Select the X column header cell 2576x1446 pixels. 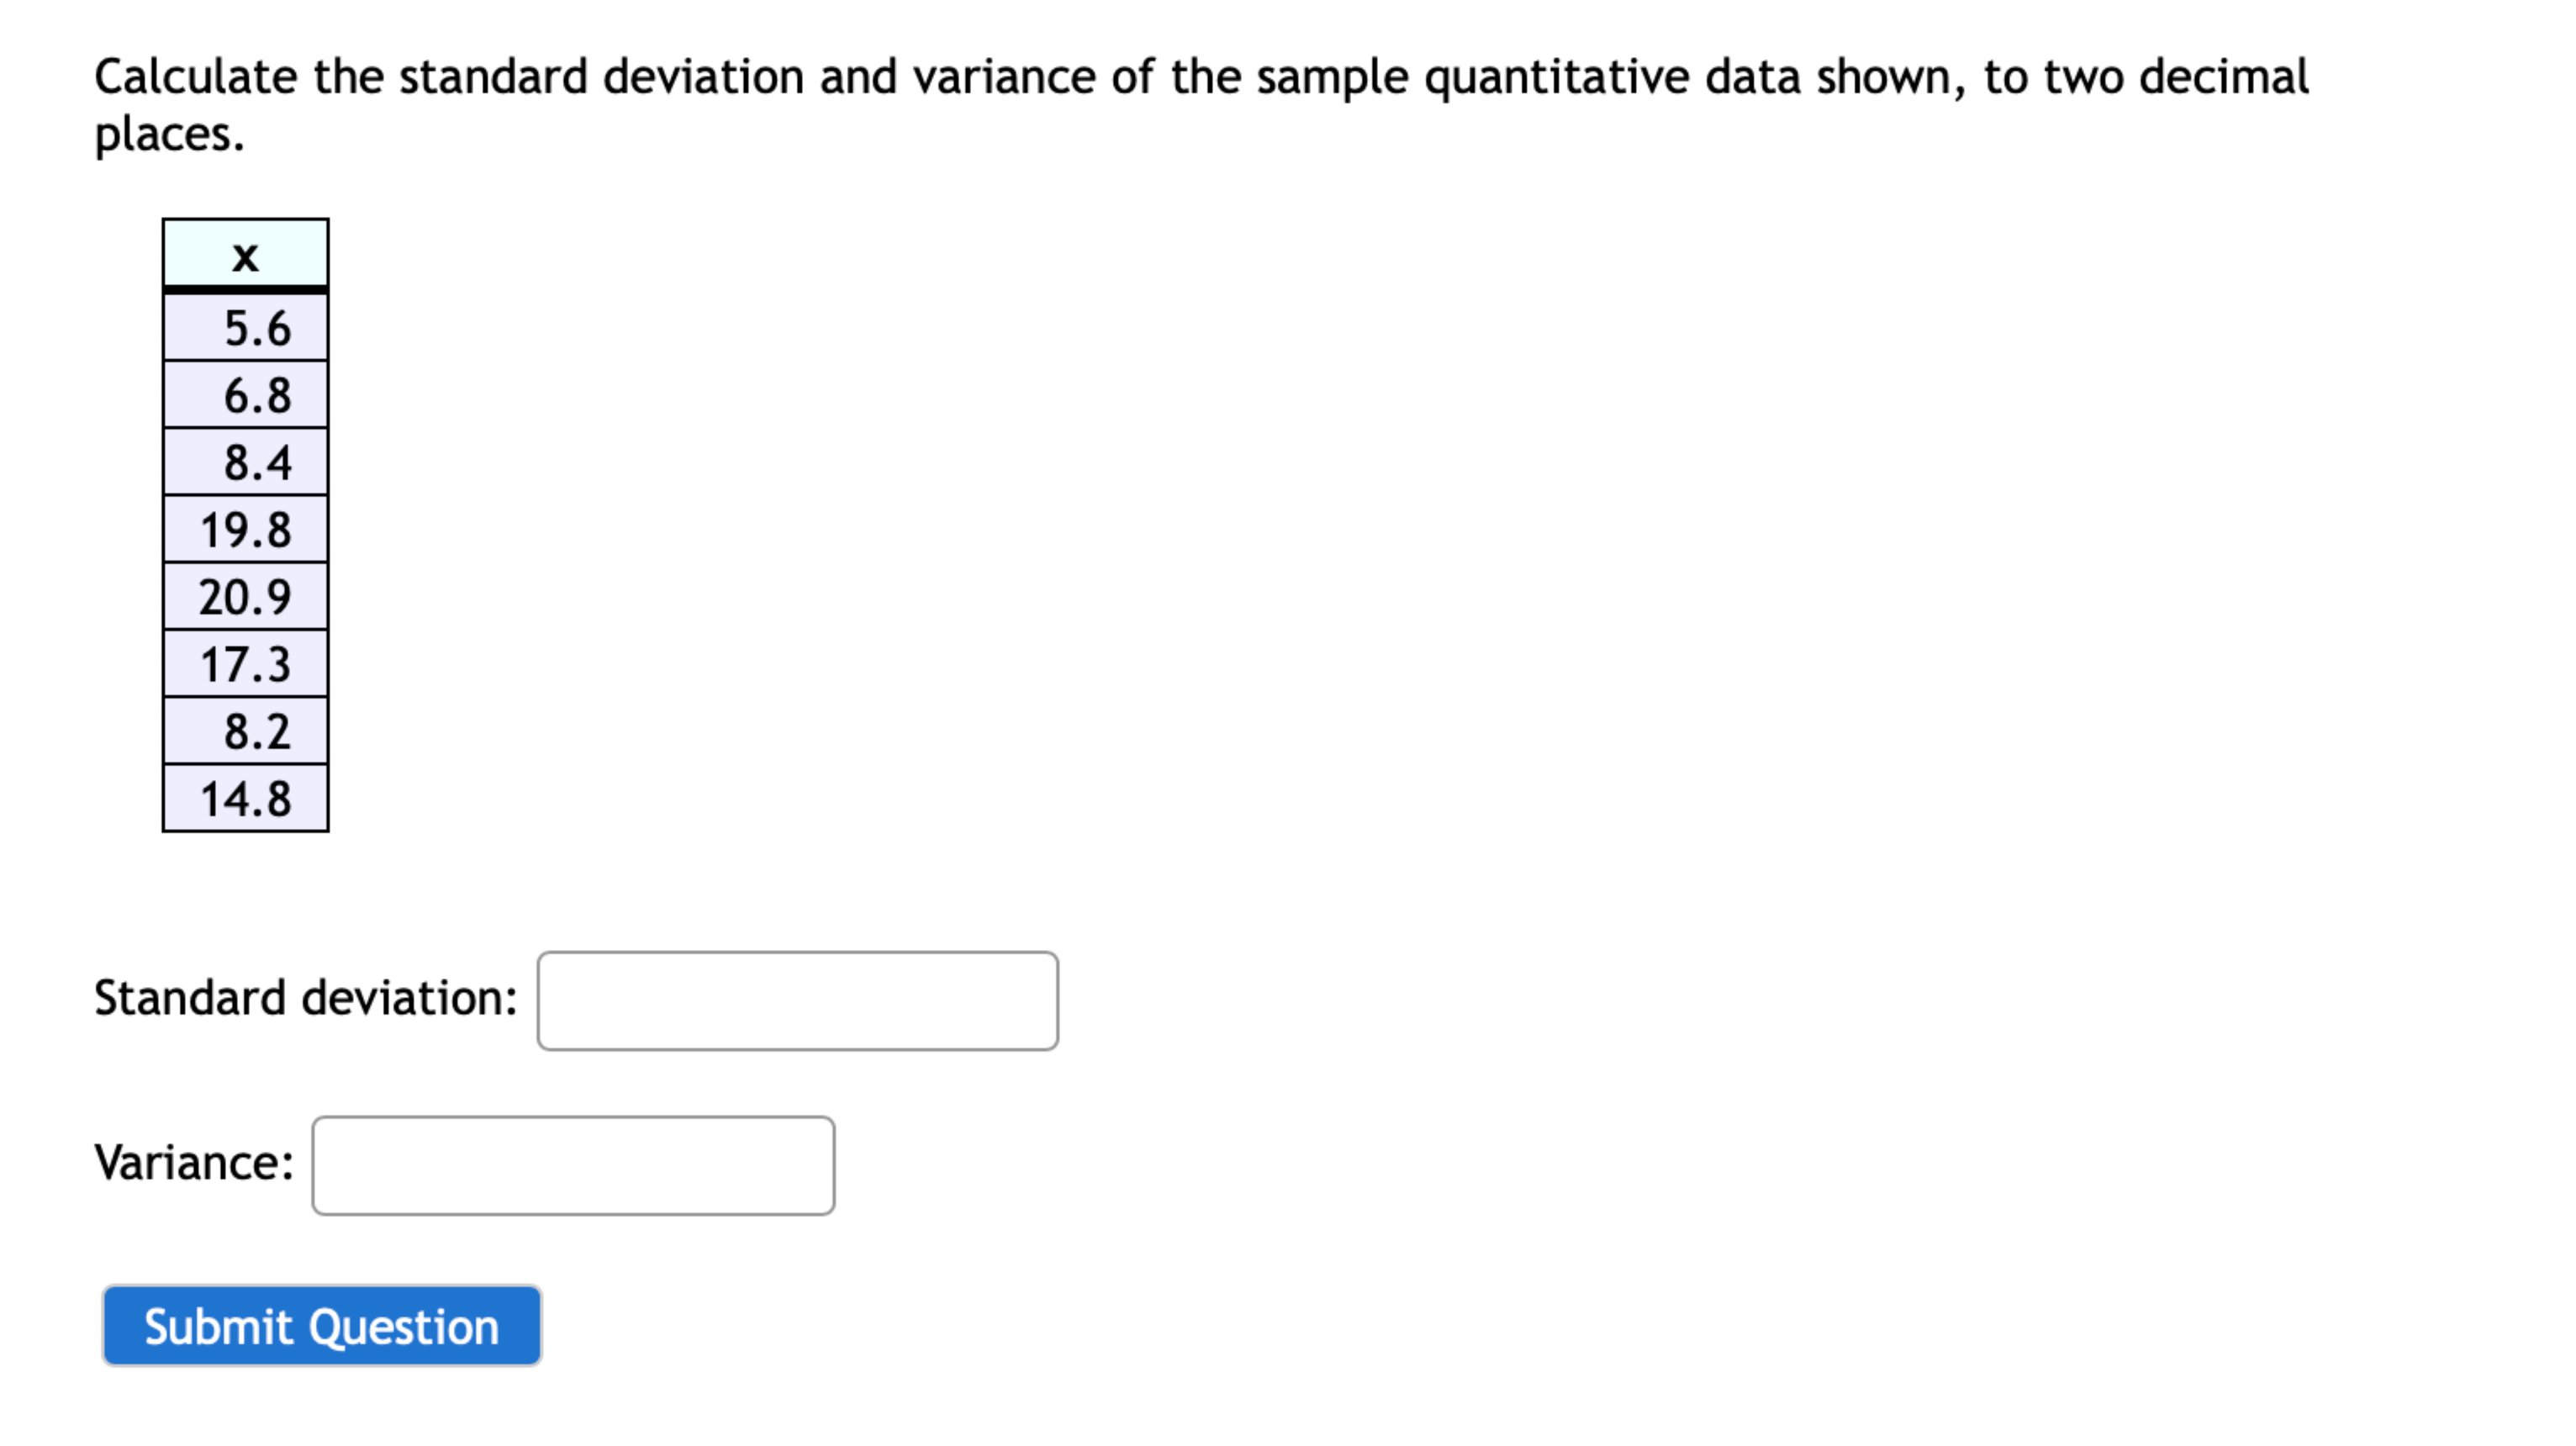(x=246, y=257)
